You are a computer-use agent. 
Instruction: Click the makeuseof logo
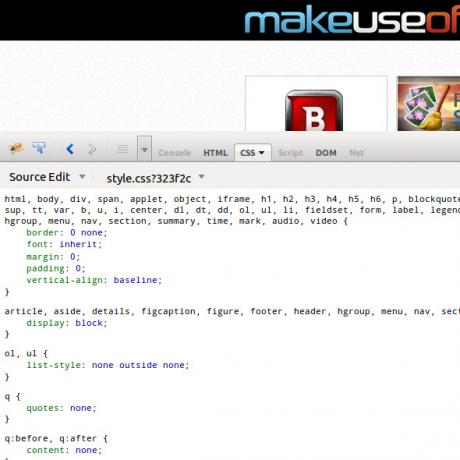coord(352,19)
